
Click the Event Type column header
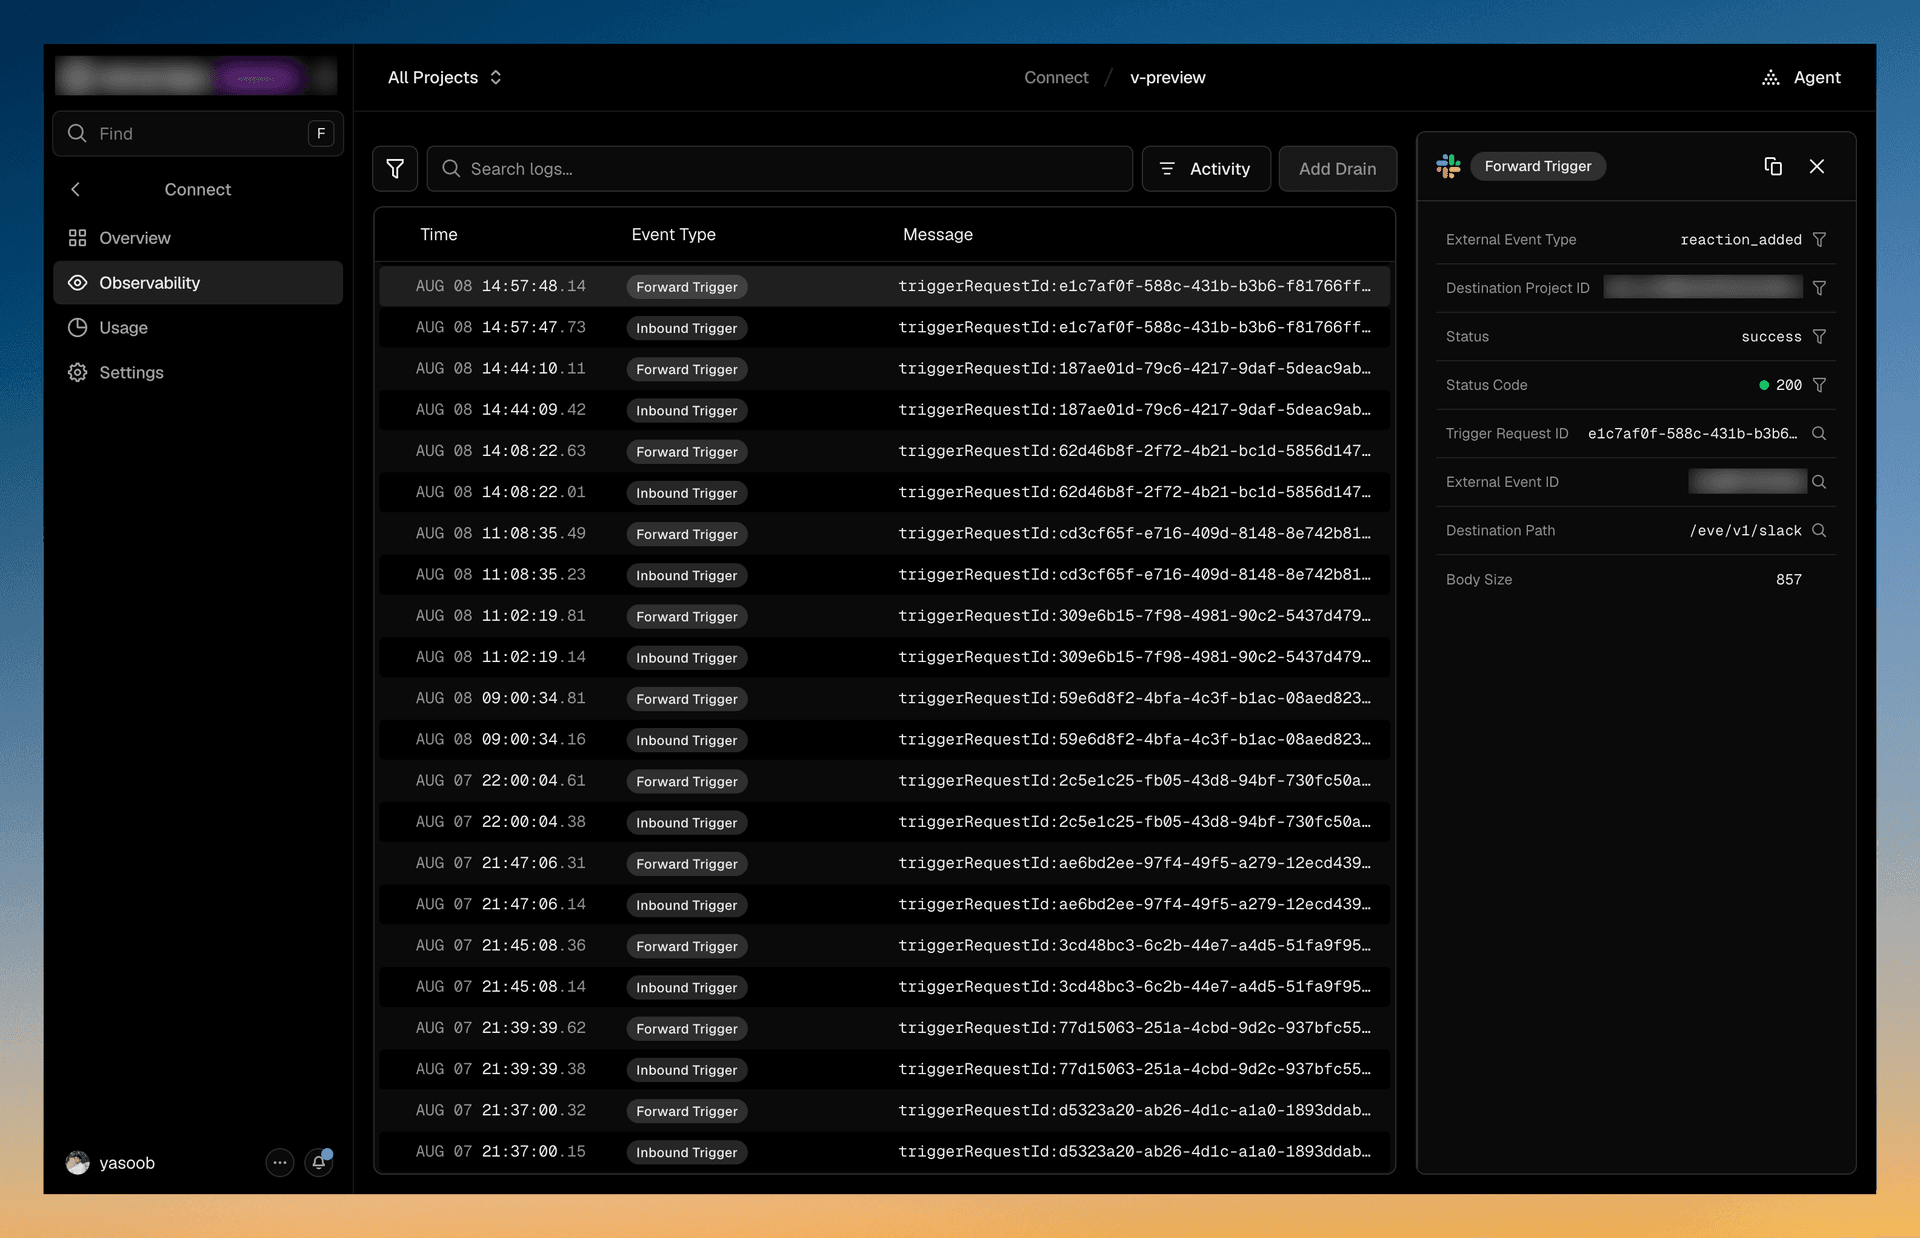coord(673,234)
